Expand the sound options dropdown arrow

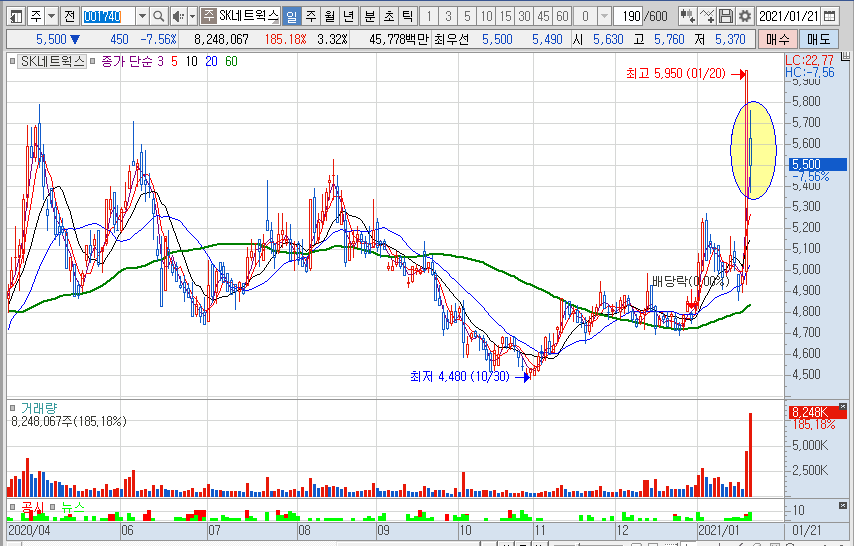click(x=191, y=17)
